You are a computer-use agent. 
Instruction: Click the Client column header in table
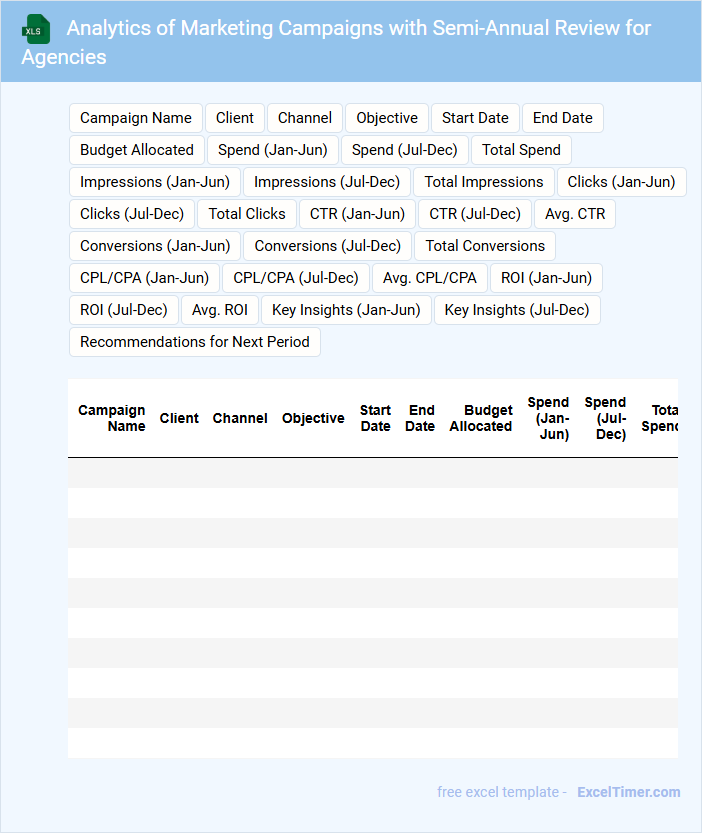tap(179, 418)
